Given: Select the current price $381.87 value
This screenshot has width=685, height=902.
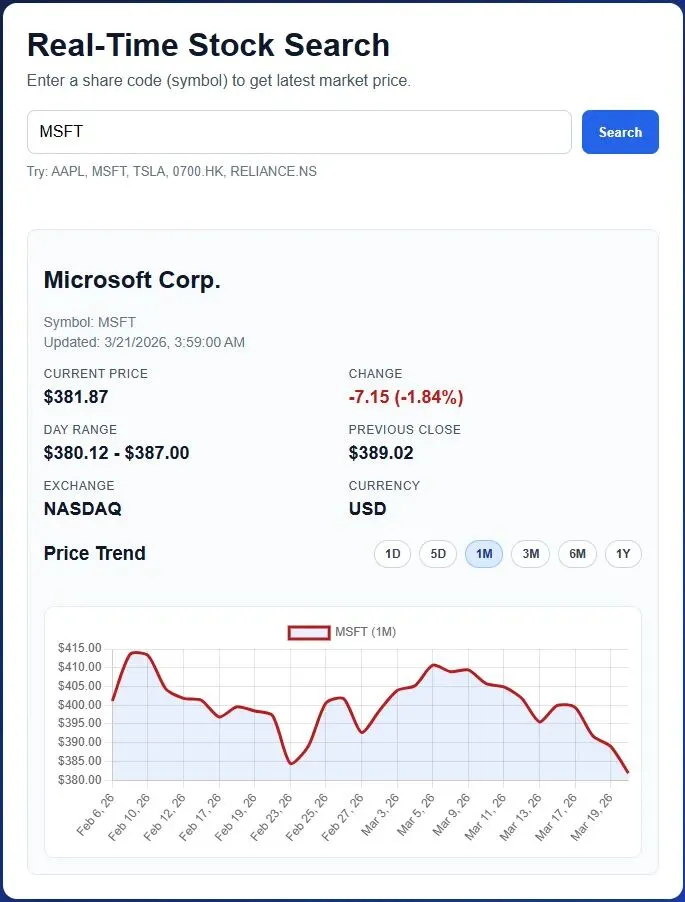Looking at the screenshot, I should [76, 397].
